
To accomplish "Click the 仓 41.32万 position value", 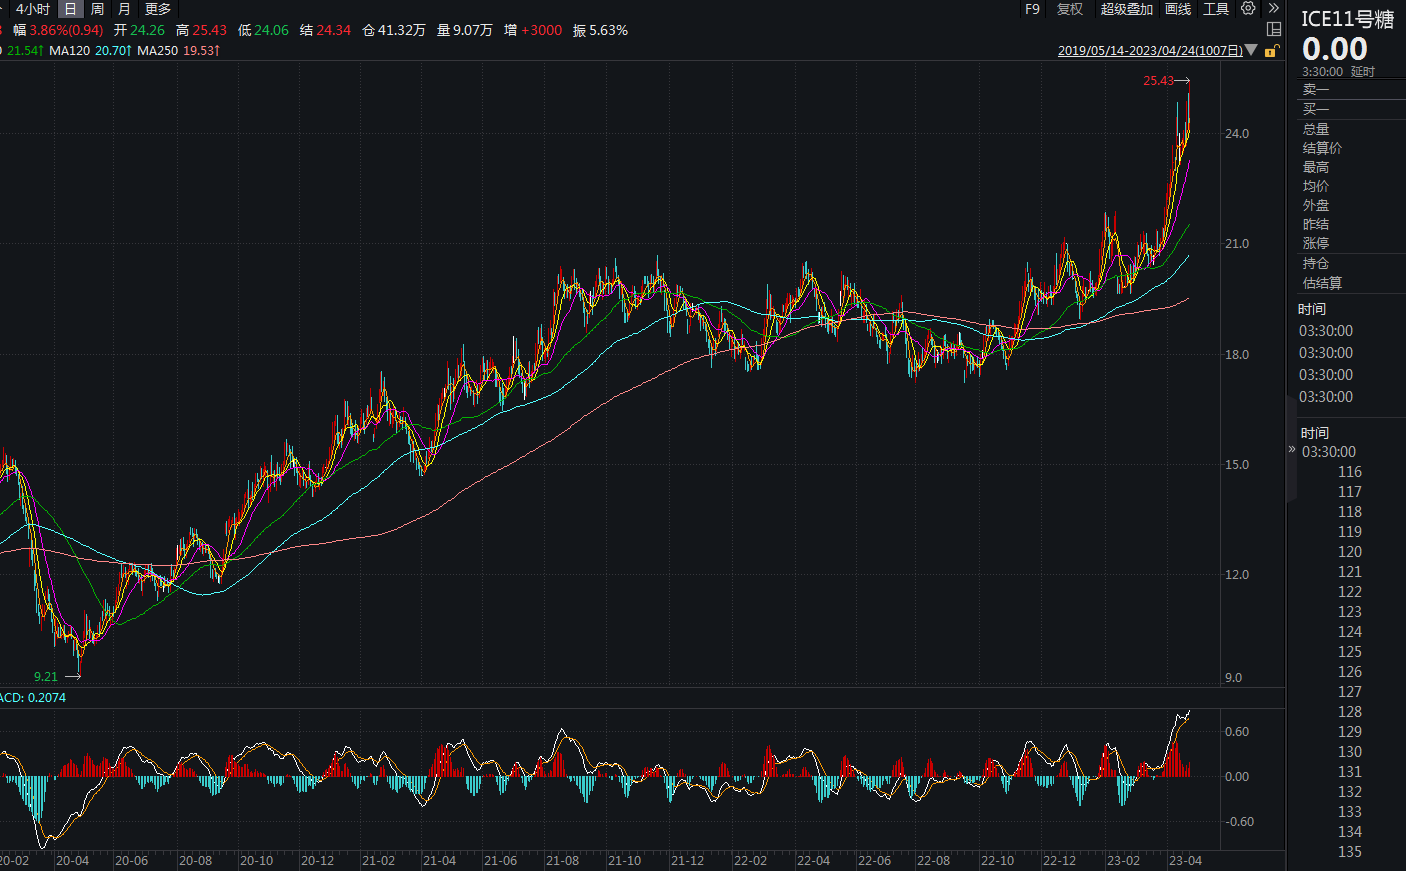I will [x=394, y=30].
